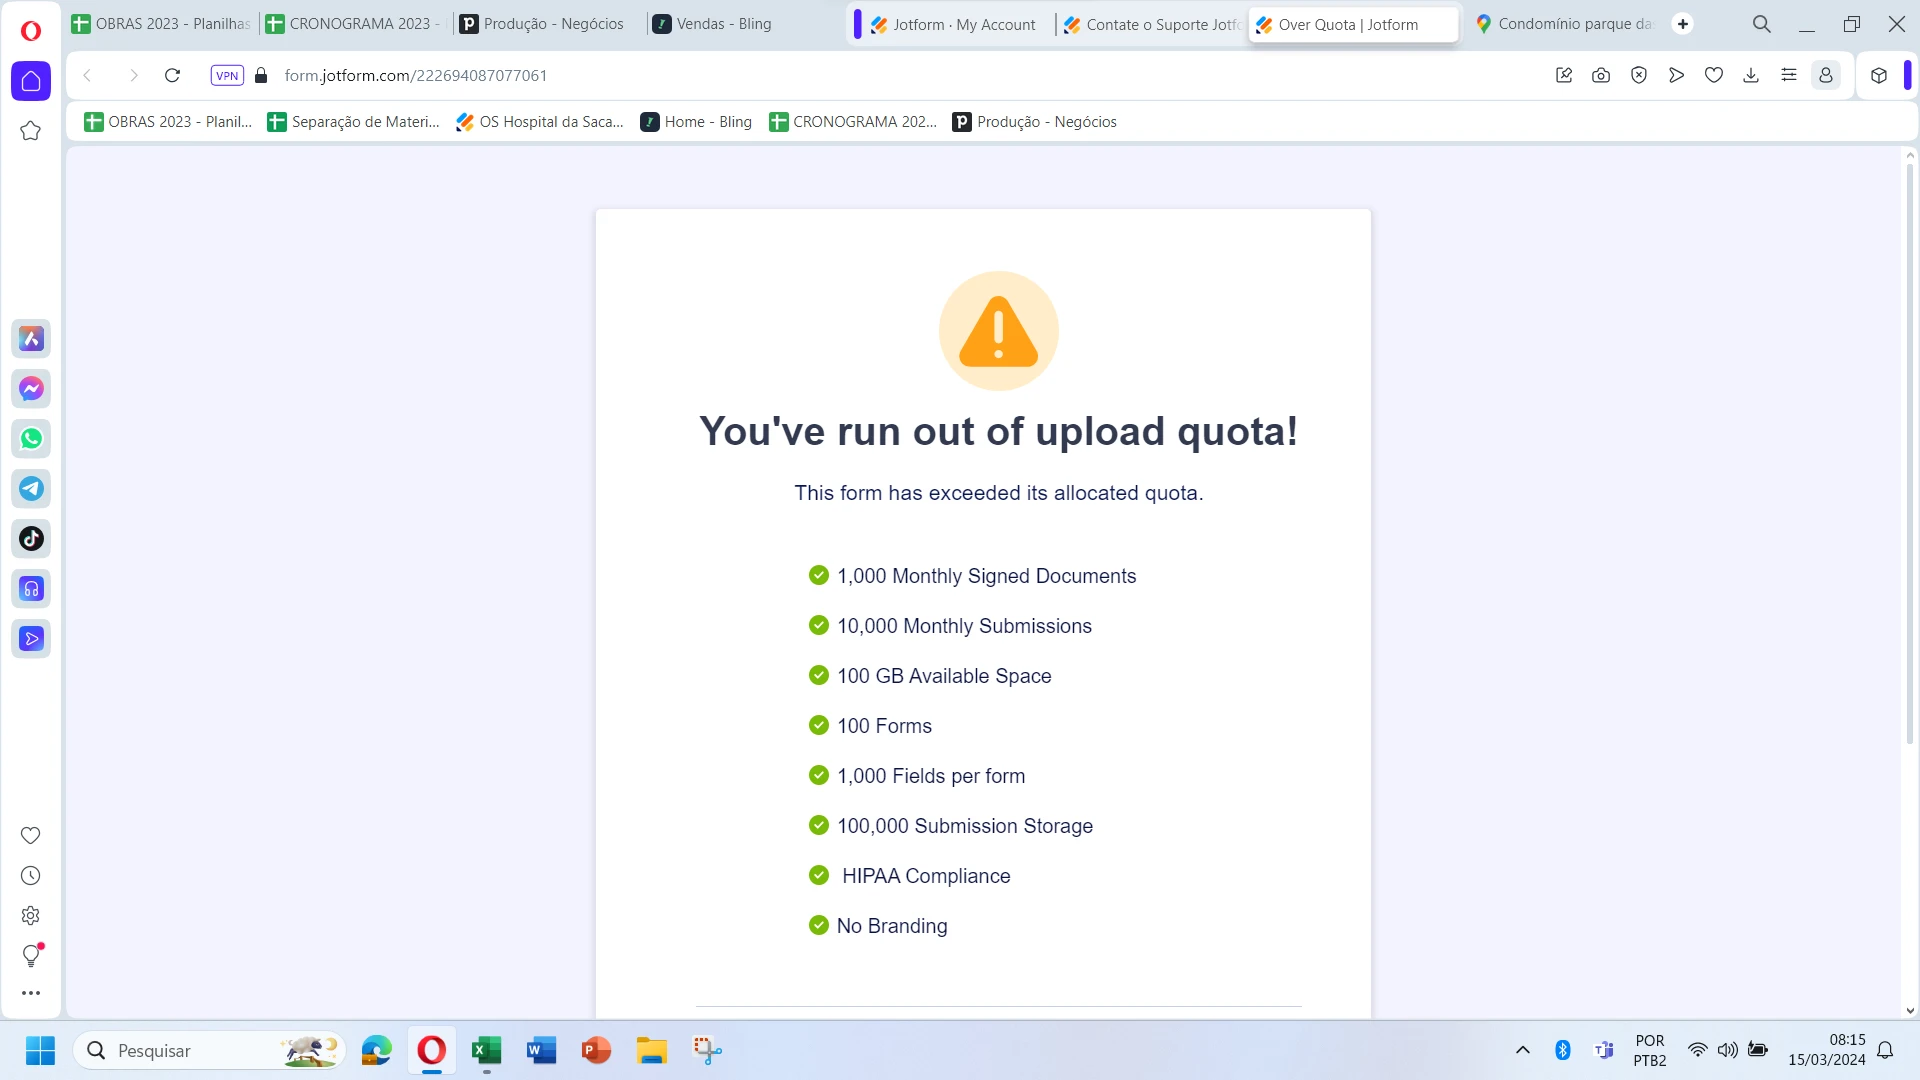1920x1080 pixels.
Task: Open Telegram from the sidebar
Action: tap(31, 489)
